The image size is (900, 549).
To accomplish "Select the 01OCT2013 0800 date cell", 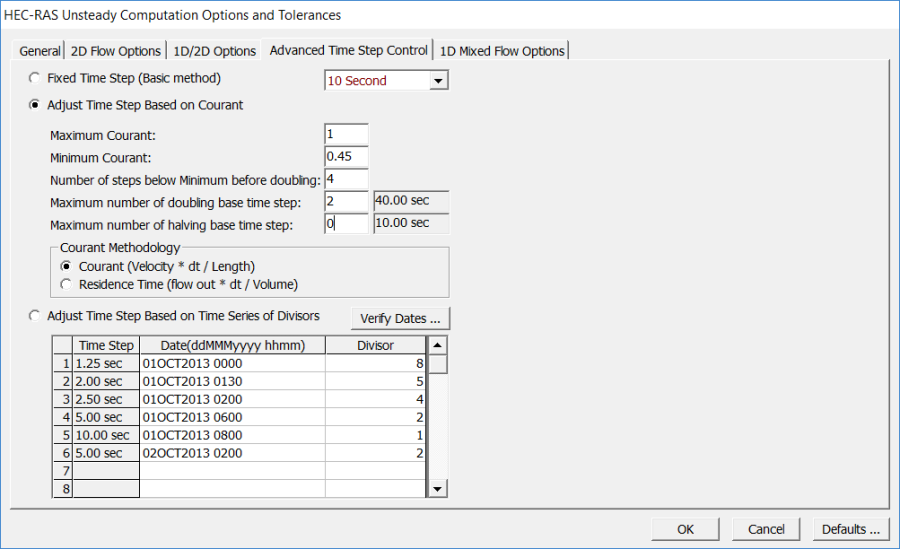I will (231, 435).
